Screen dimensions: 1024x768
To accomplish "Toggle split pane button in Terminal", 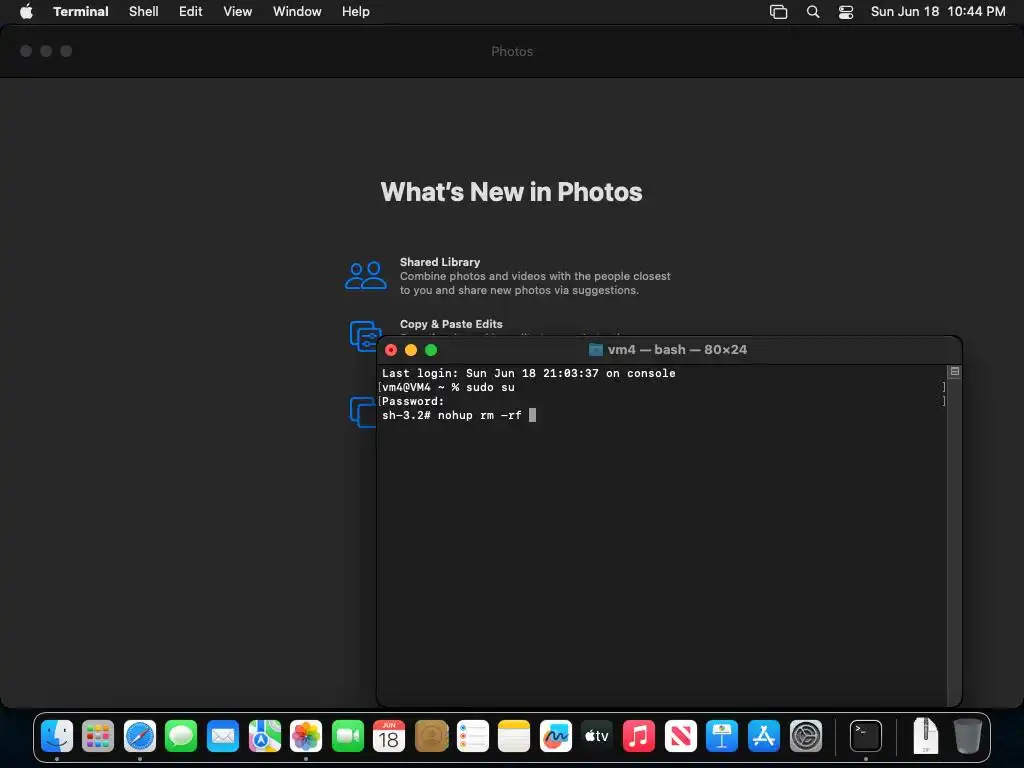I will 955,372.
